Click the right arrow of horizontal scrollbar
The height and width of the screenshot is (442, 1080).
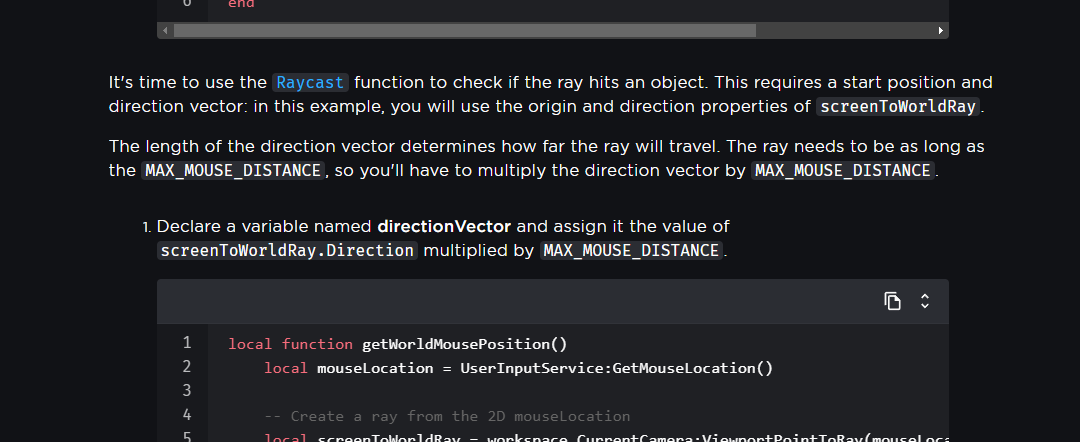[x=941, y=31]
